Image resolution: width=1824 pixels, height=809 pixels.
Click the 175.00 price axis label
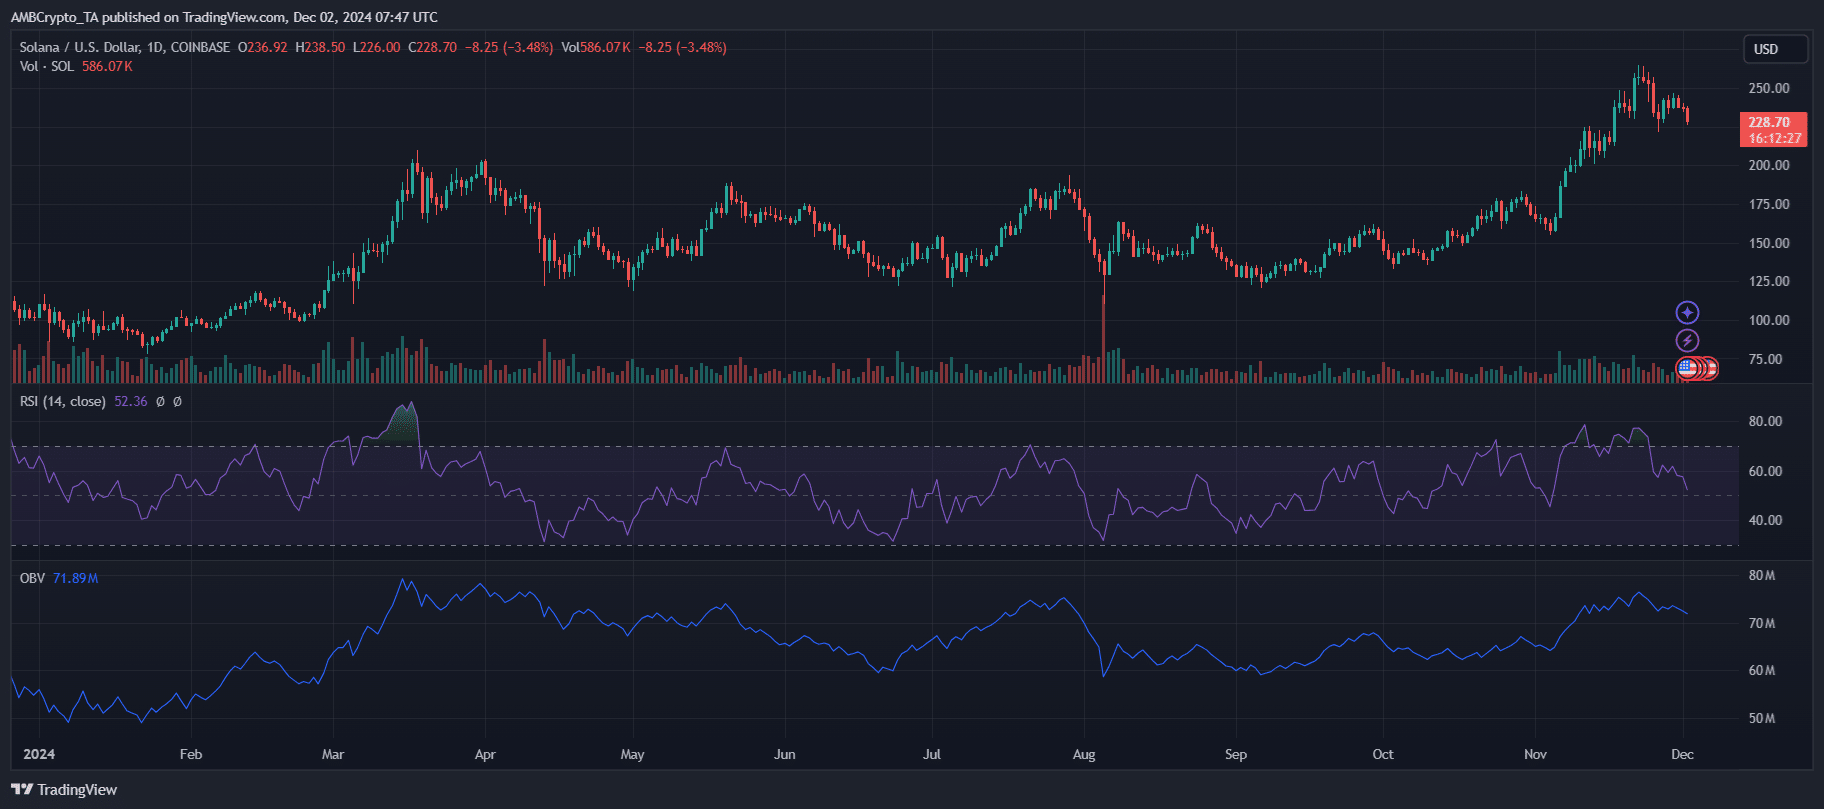(1769, 204)
